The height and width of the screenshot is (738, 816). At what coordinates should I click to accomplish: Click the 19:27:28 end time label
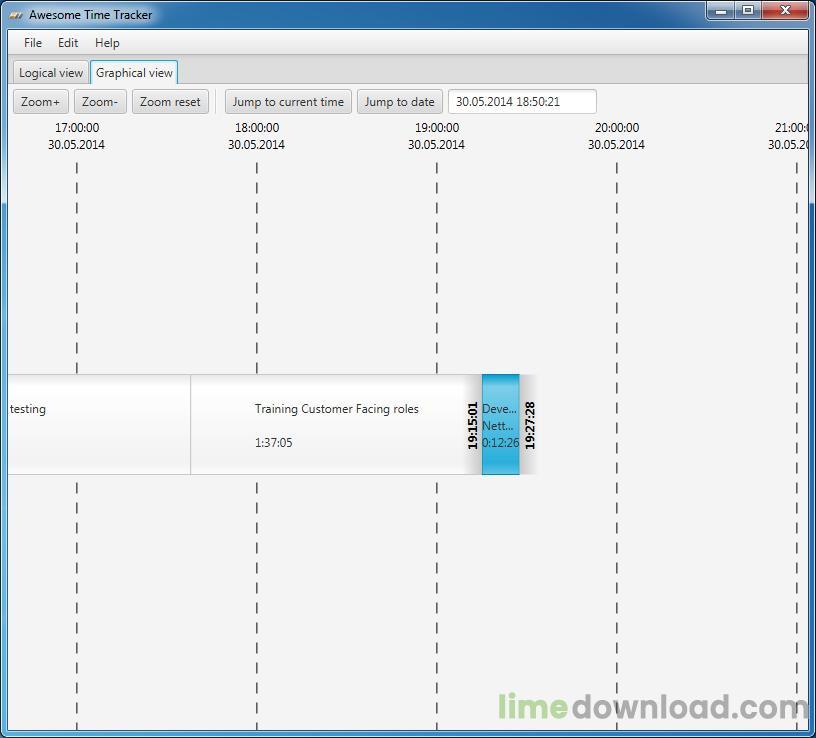pos(529,426)
